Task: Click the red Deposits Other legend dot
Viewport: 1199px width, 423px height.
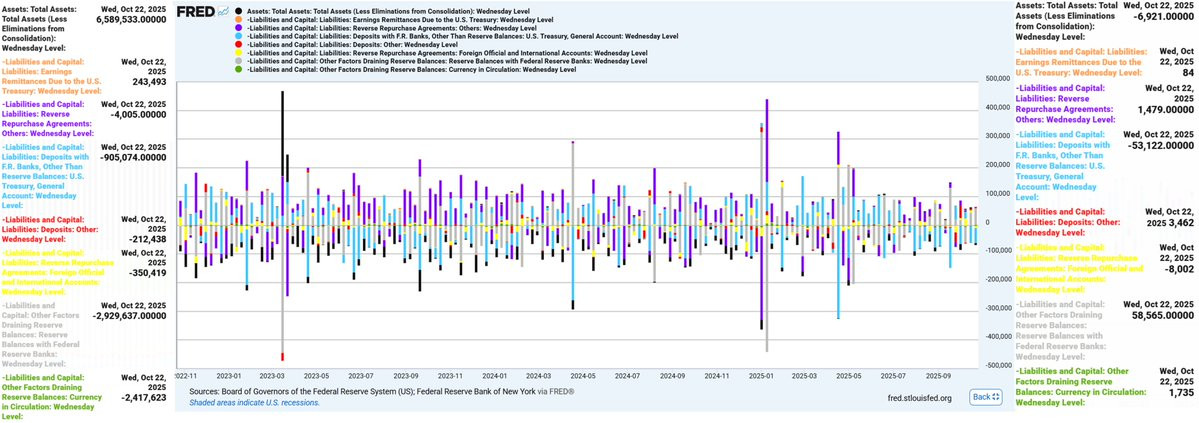Action: pos(239,44)
